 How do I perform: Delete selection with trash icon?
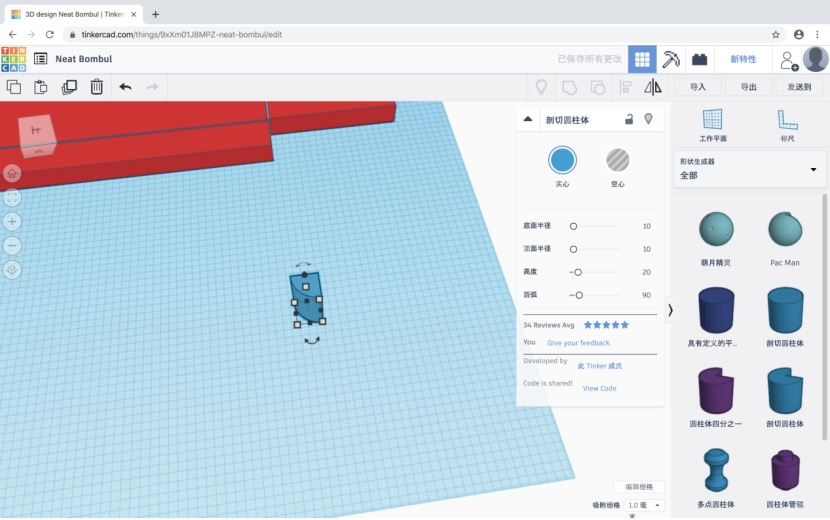point(96,87)
